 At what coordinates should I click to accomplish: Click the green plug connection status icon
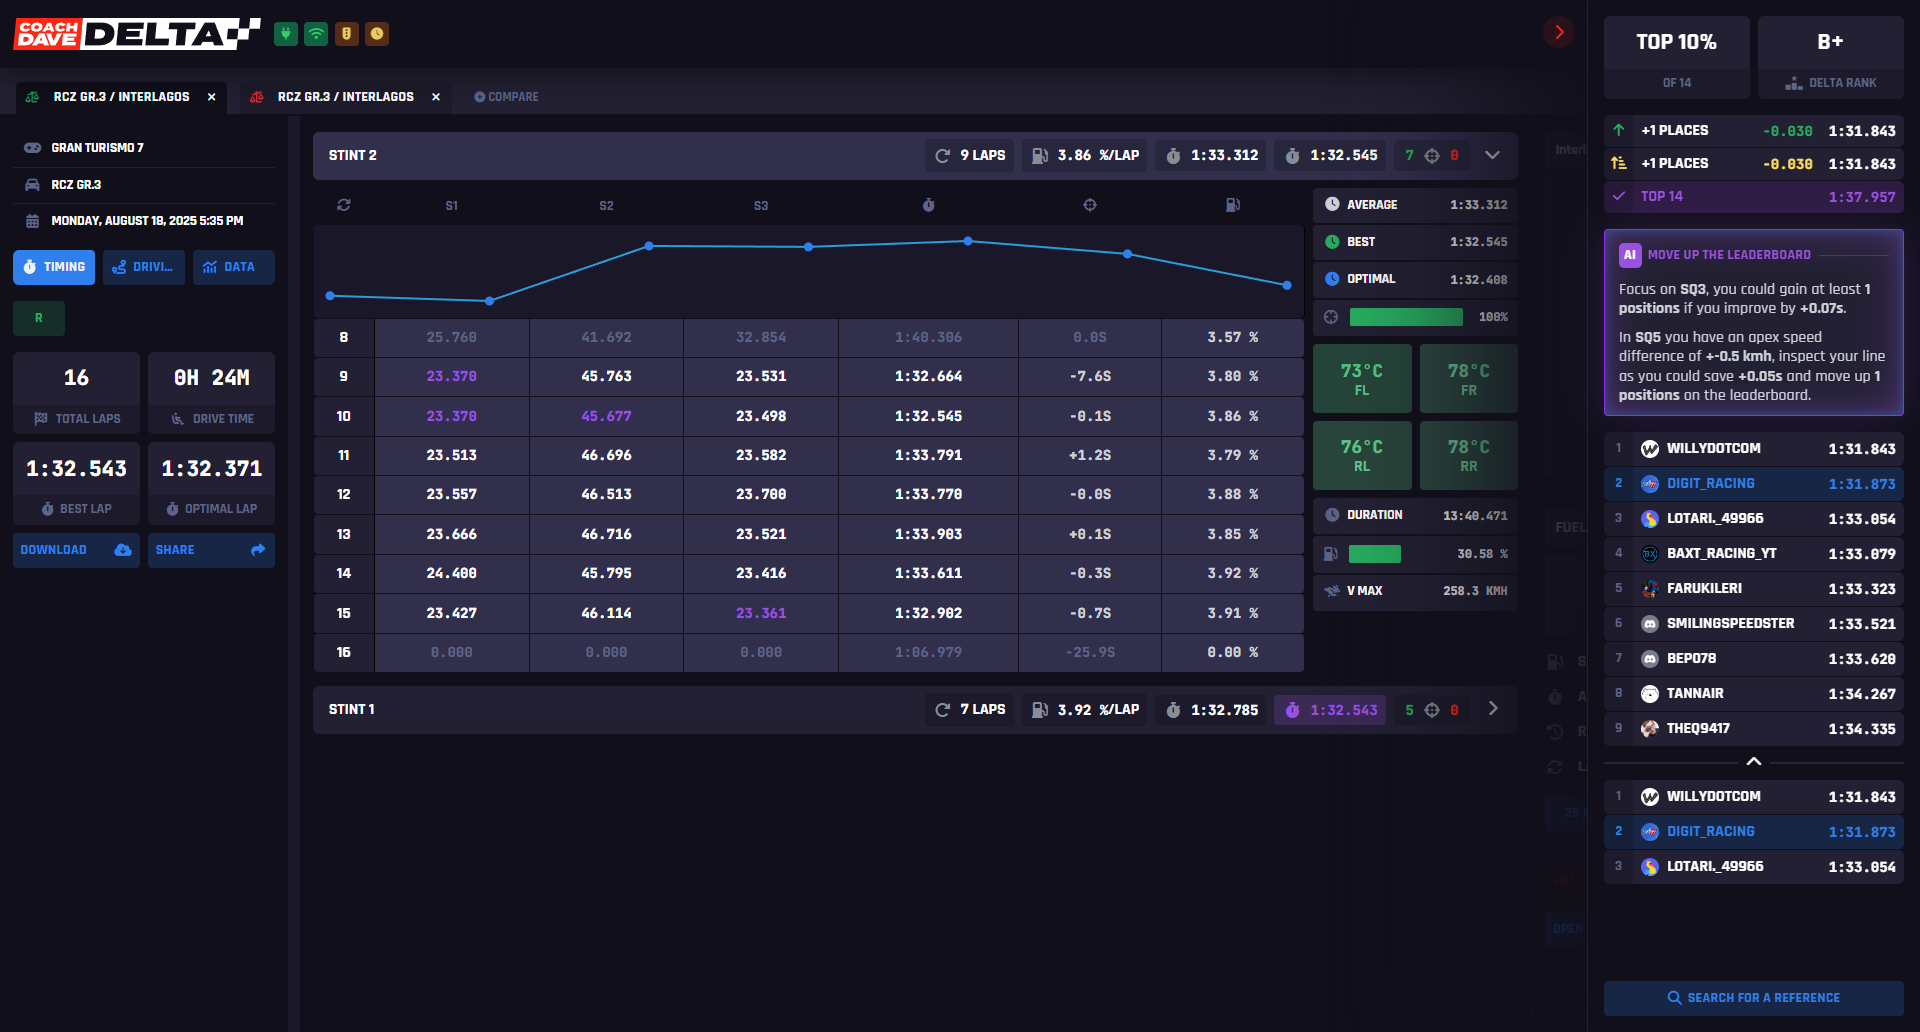pos(286,34)
